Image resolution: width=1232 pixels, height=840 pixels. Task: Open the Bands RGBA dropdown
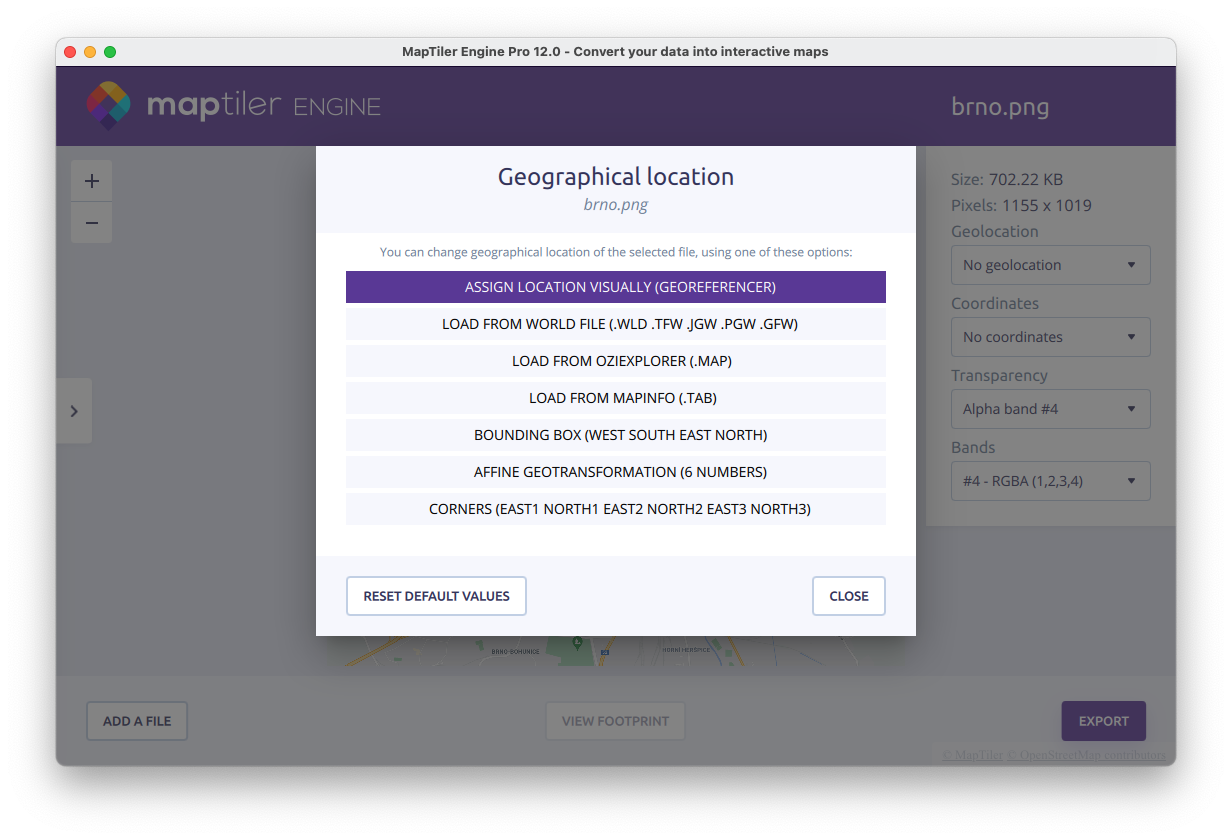point(1050,481)
